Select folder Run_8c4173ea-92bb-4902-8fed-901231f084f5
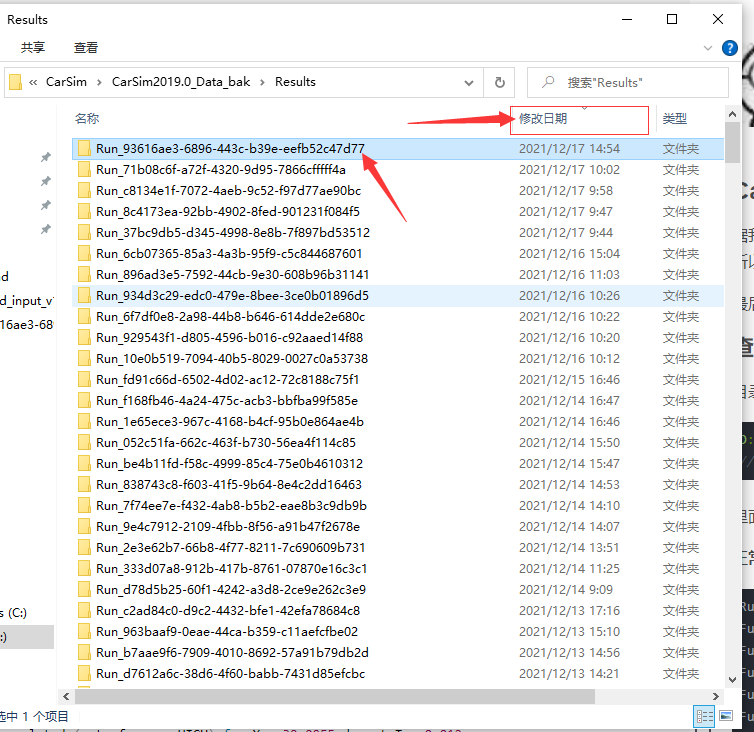 [x=398, y=212]
